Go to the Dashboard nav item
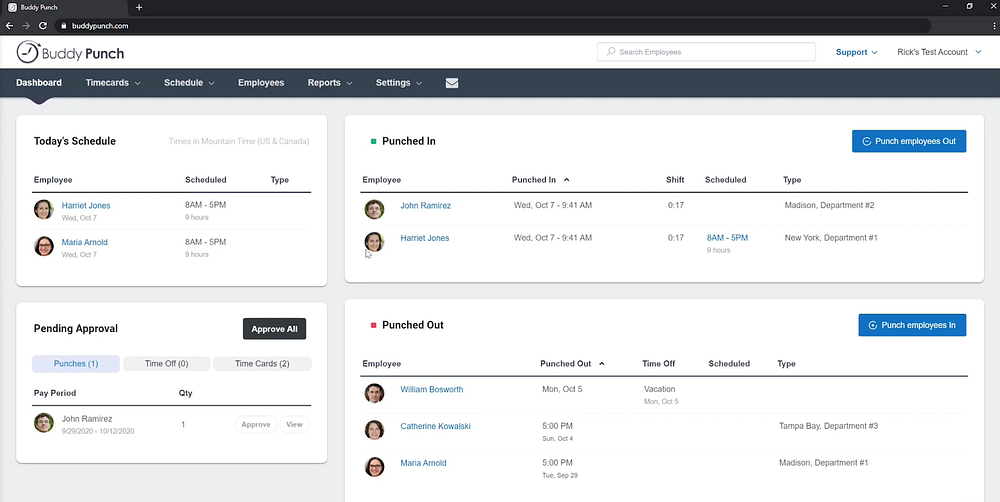Image resolution: width=1000 pixels, height=502 pixels. (39, 83)
